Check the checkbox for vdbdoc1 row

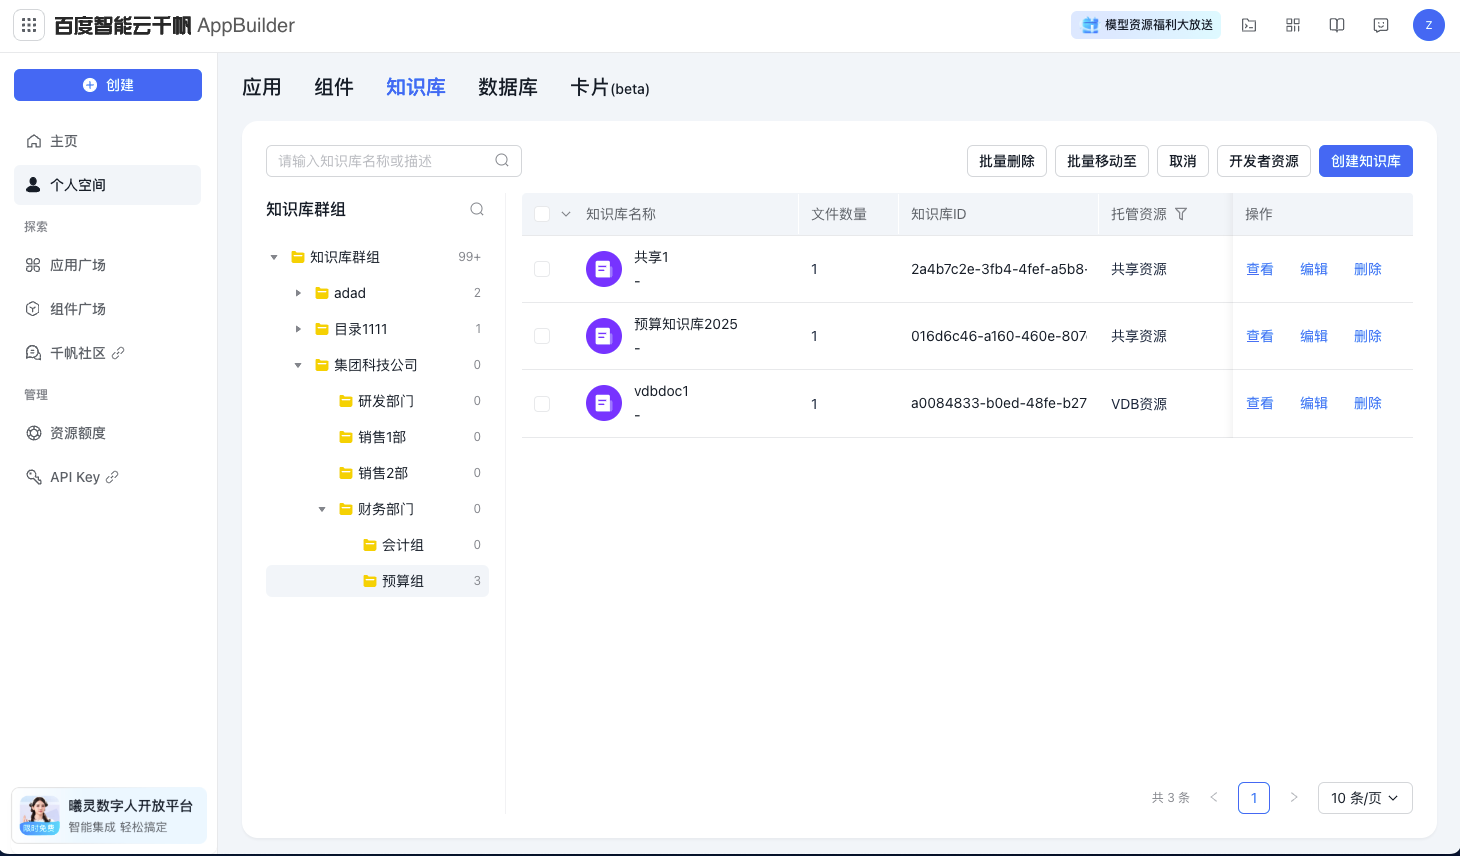pos(542,404)
